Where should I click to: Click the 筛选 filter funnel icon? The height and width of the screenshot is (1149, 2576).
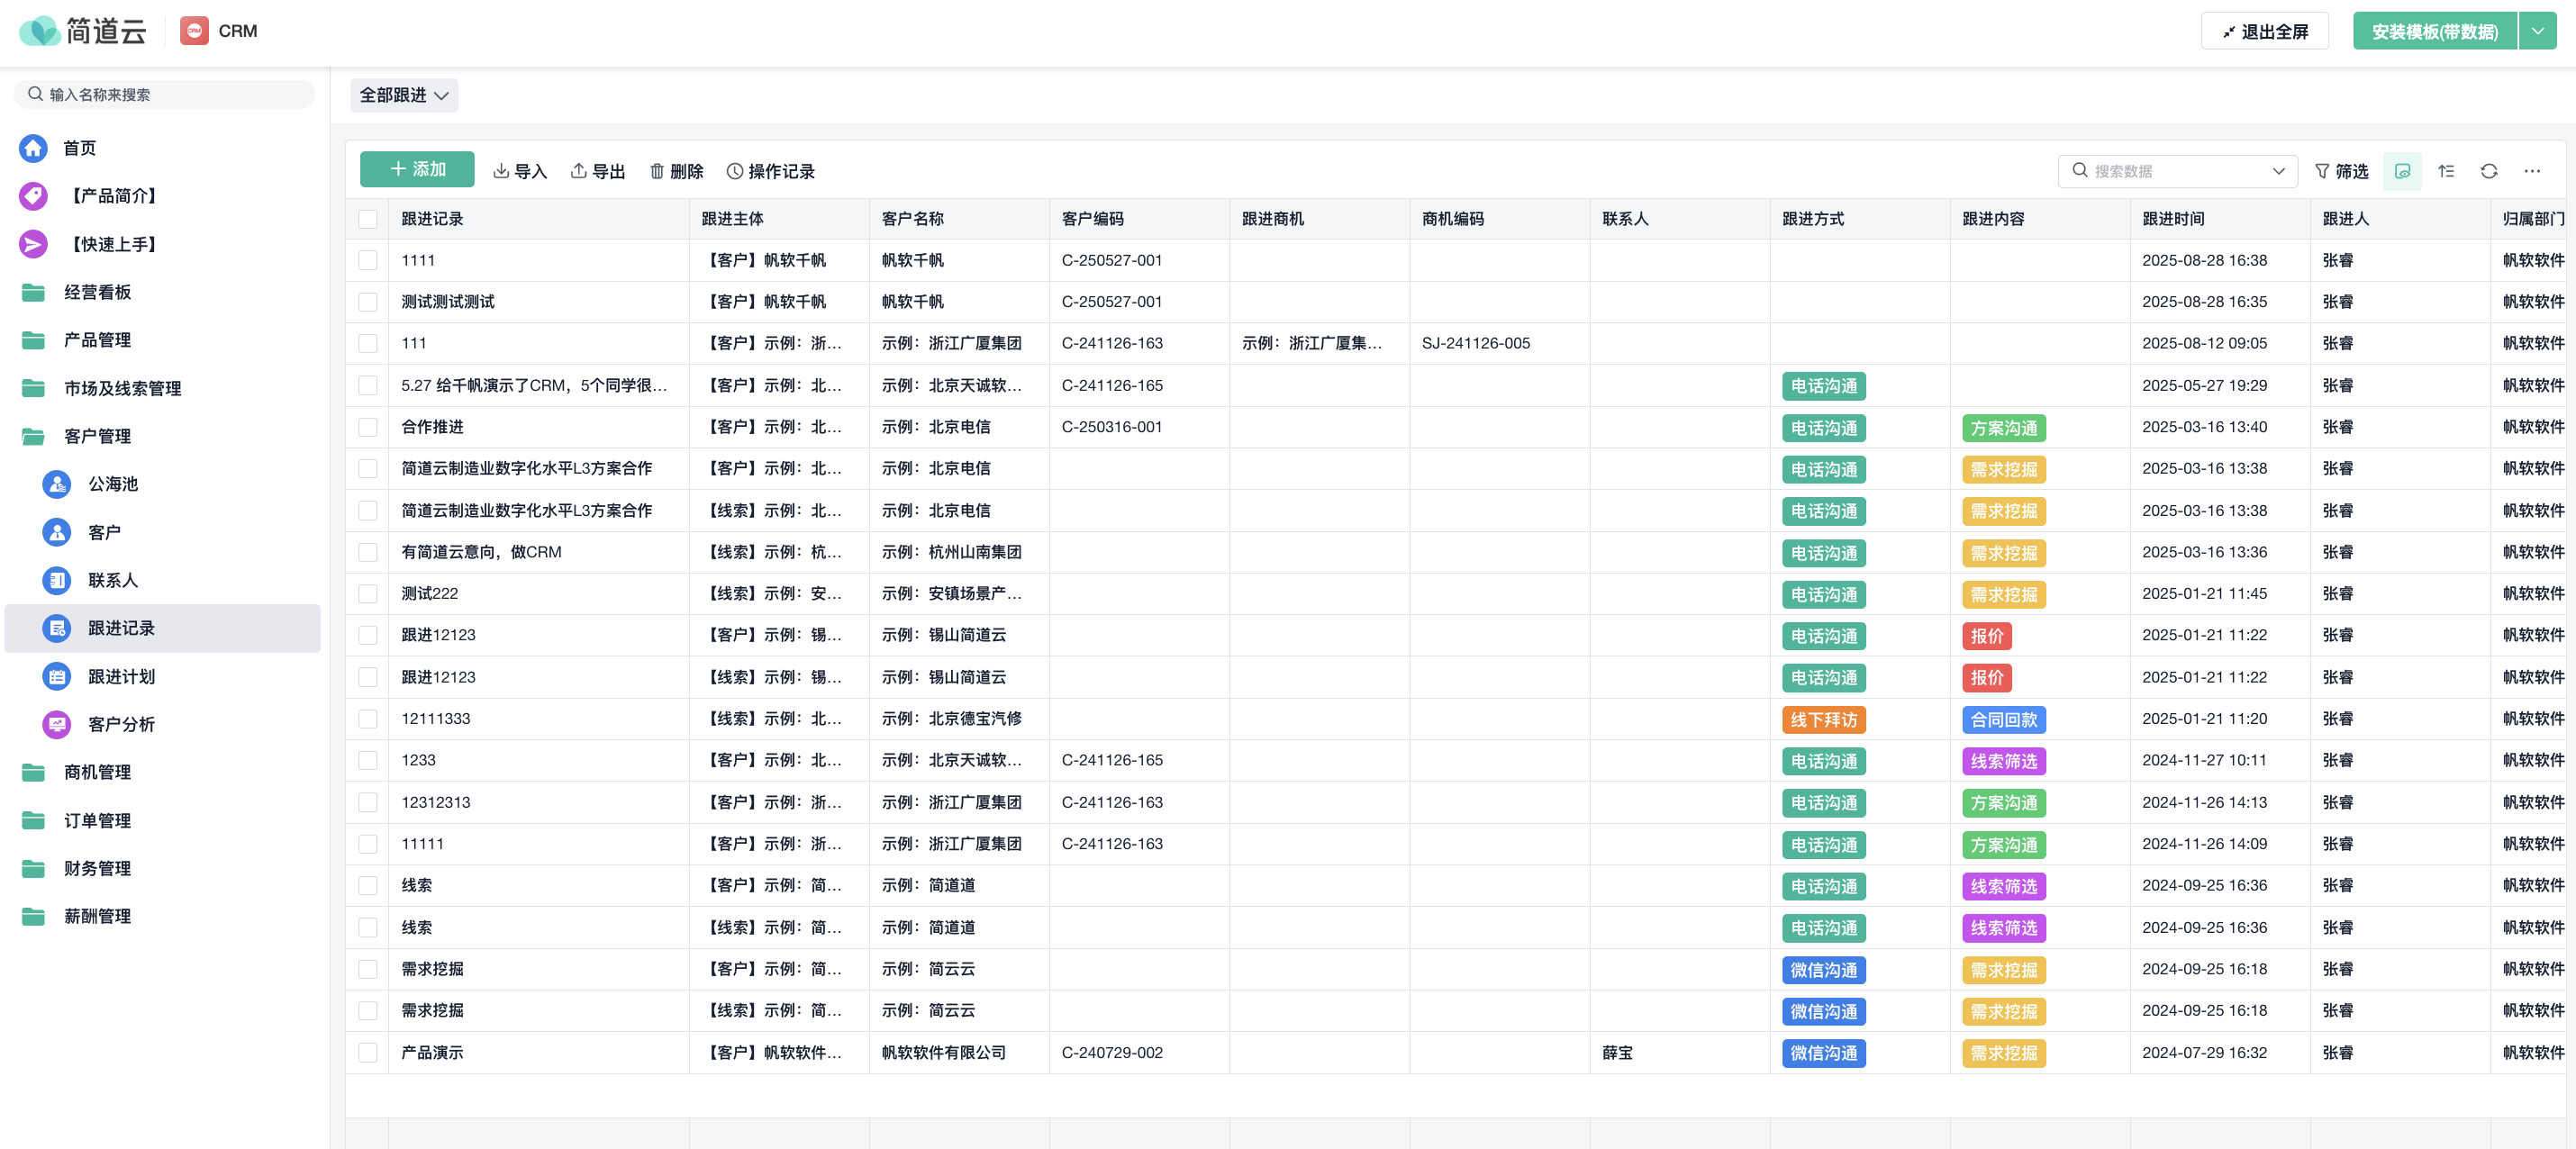[x=2322, y=171]
